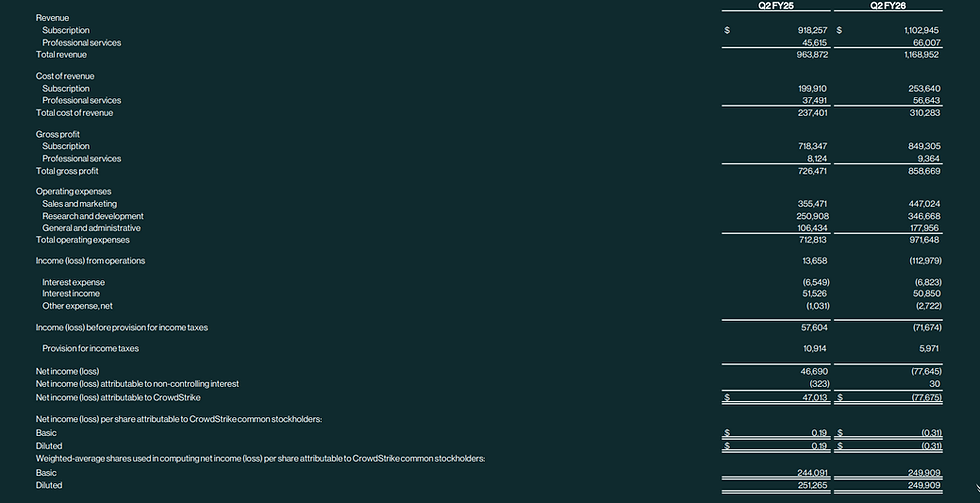Click professional services gross profit 9,364
The image size is (980, 503).
click(x=929, y=159)
